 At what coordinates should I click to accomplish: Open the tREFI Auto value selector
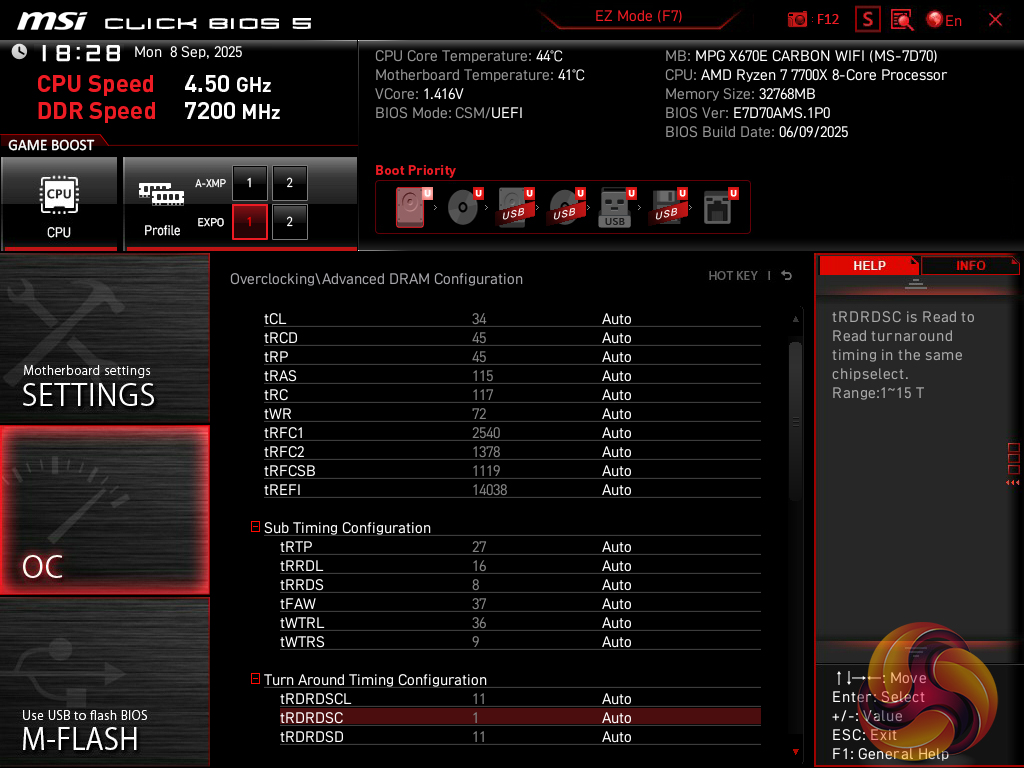click(x=616, y=490)
